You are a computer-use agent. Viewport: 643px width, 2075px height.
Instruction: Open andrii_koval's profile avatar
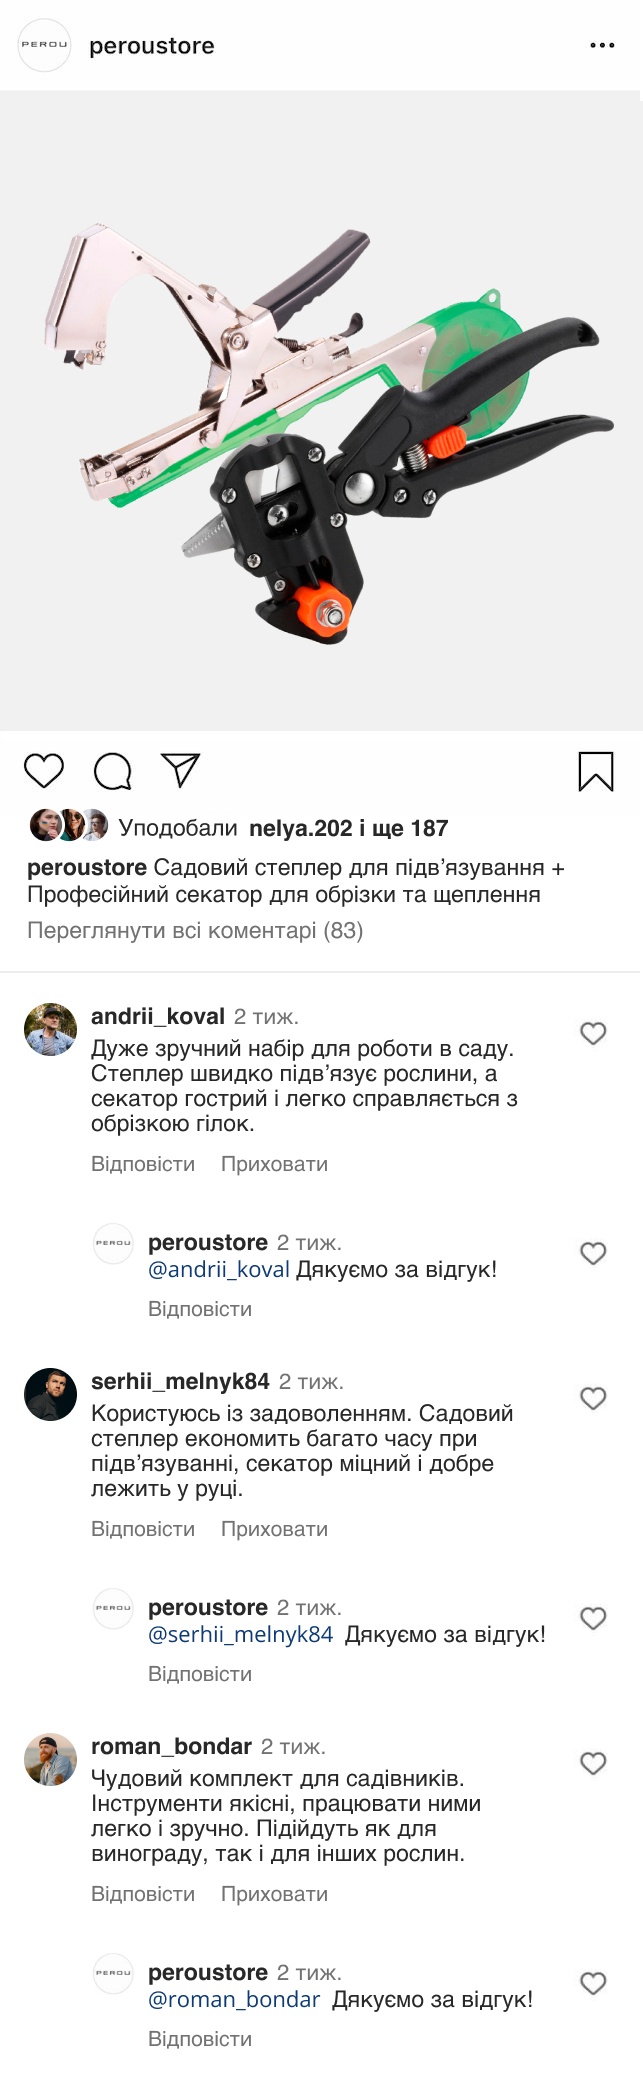(x=51, y=1030)
